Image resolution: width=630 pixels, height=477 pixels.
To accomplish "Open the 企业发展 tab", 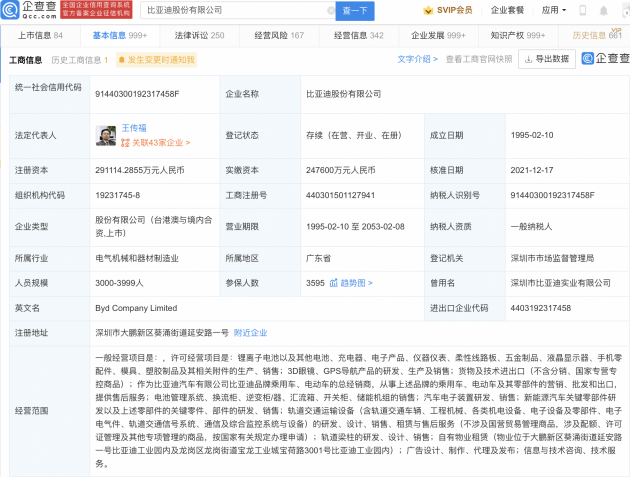I will 438,35.
